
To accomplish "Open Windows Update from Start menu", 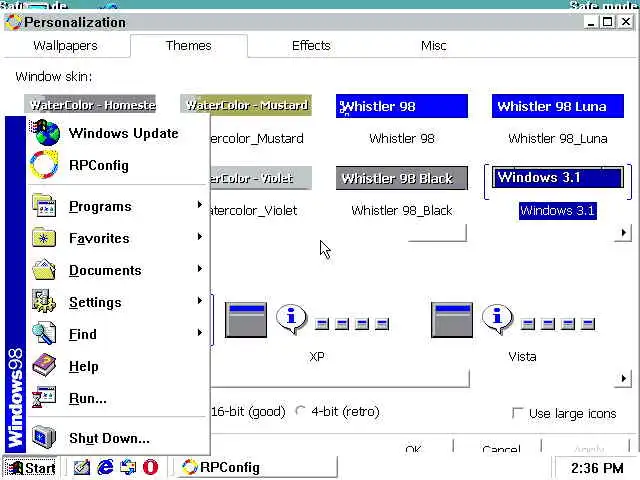I will coord(118,133).
